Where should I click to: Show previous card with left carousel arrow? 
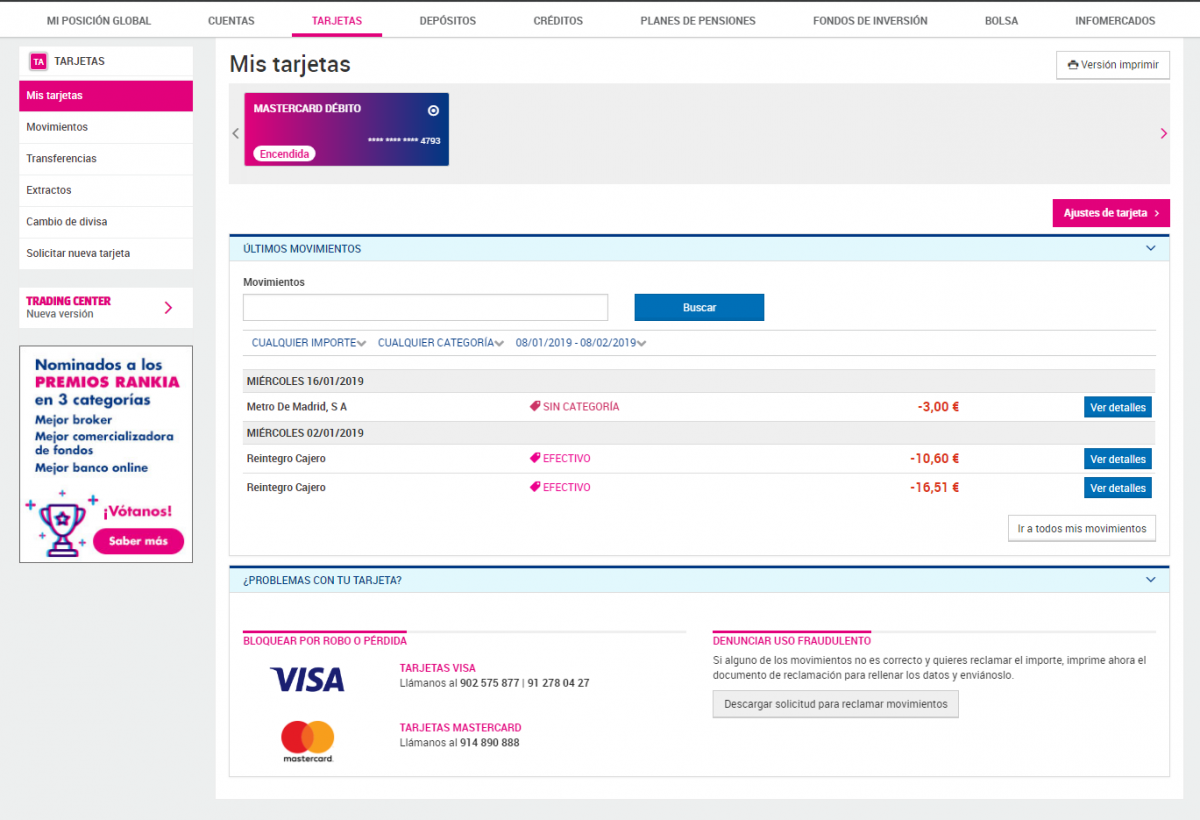pyautogui.click(x=236, y=133)
